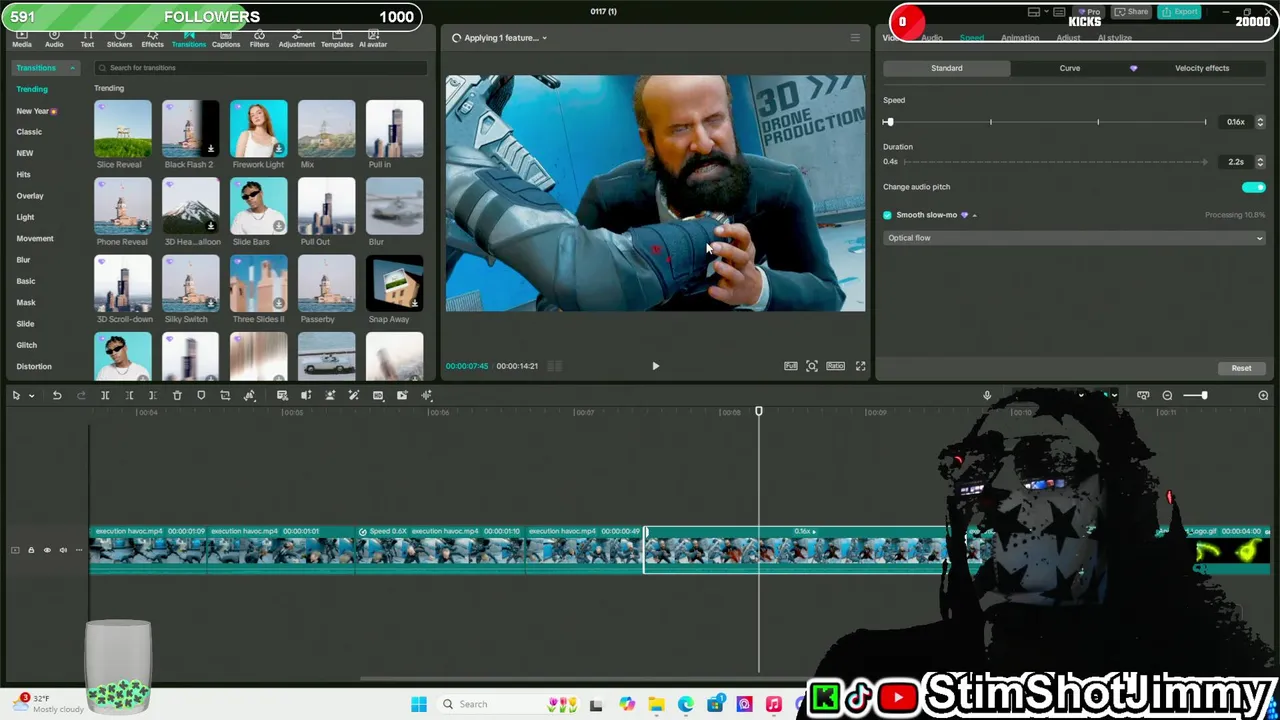1280x720 pixels.
Task: Open the Effects panel icon
Action: point(152,39)
